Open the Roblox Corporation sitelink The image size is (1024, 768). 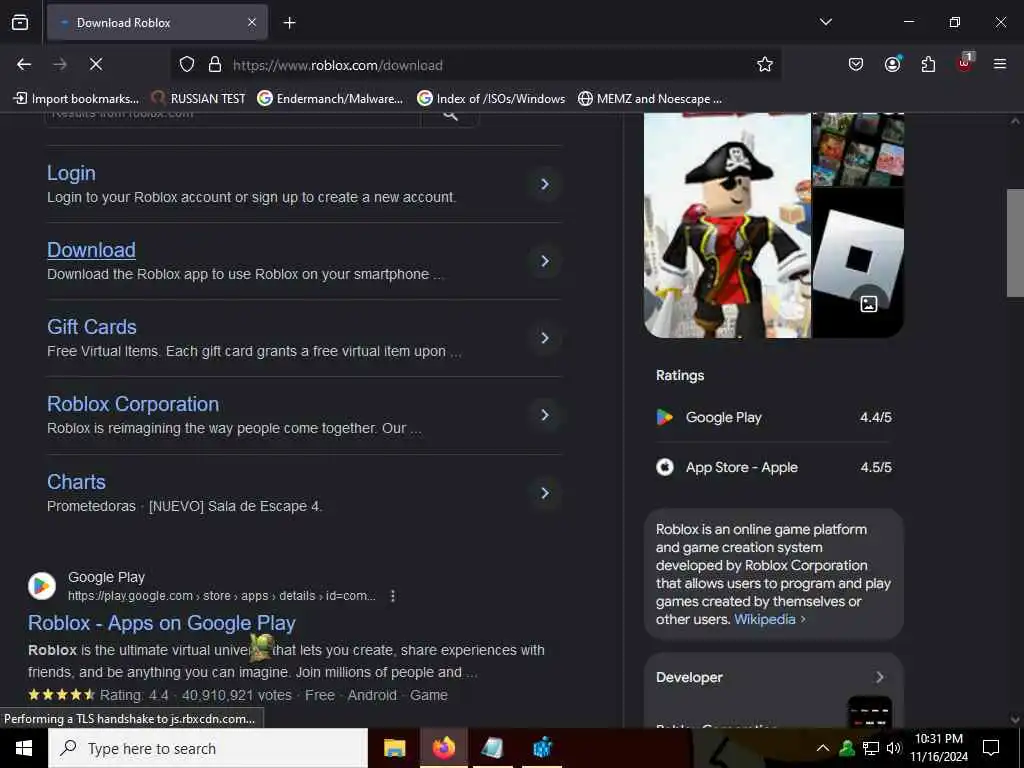tap(133, 404)
